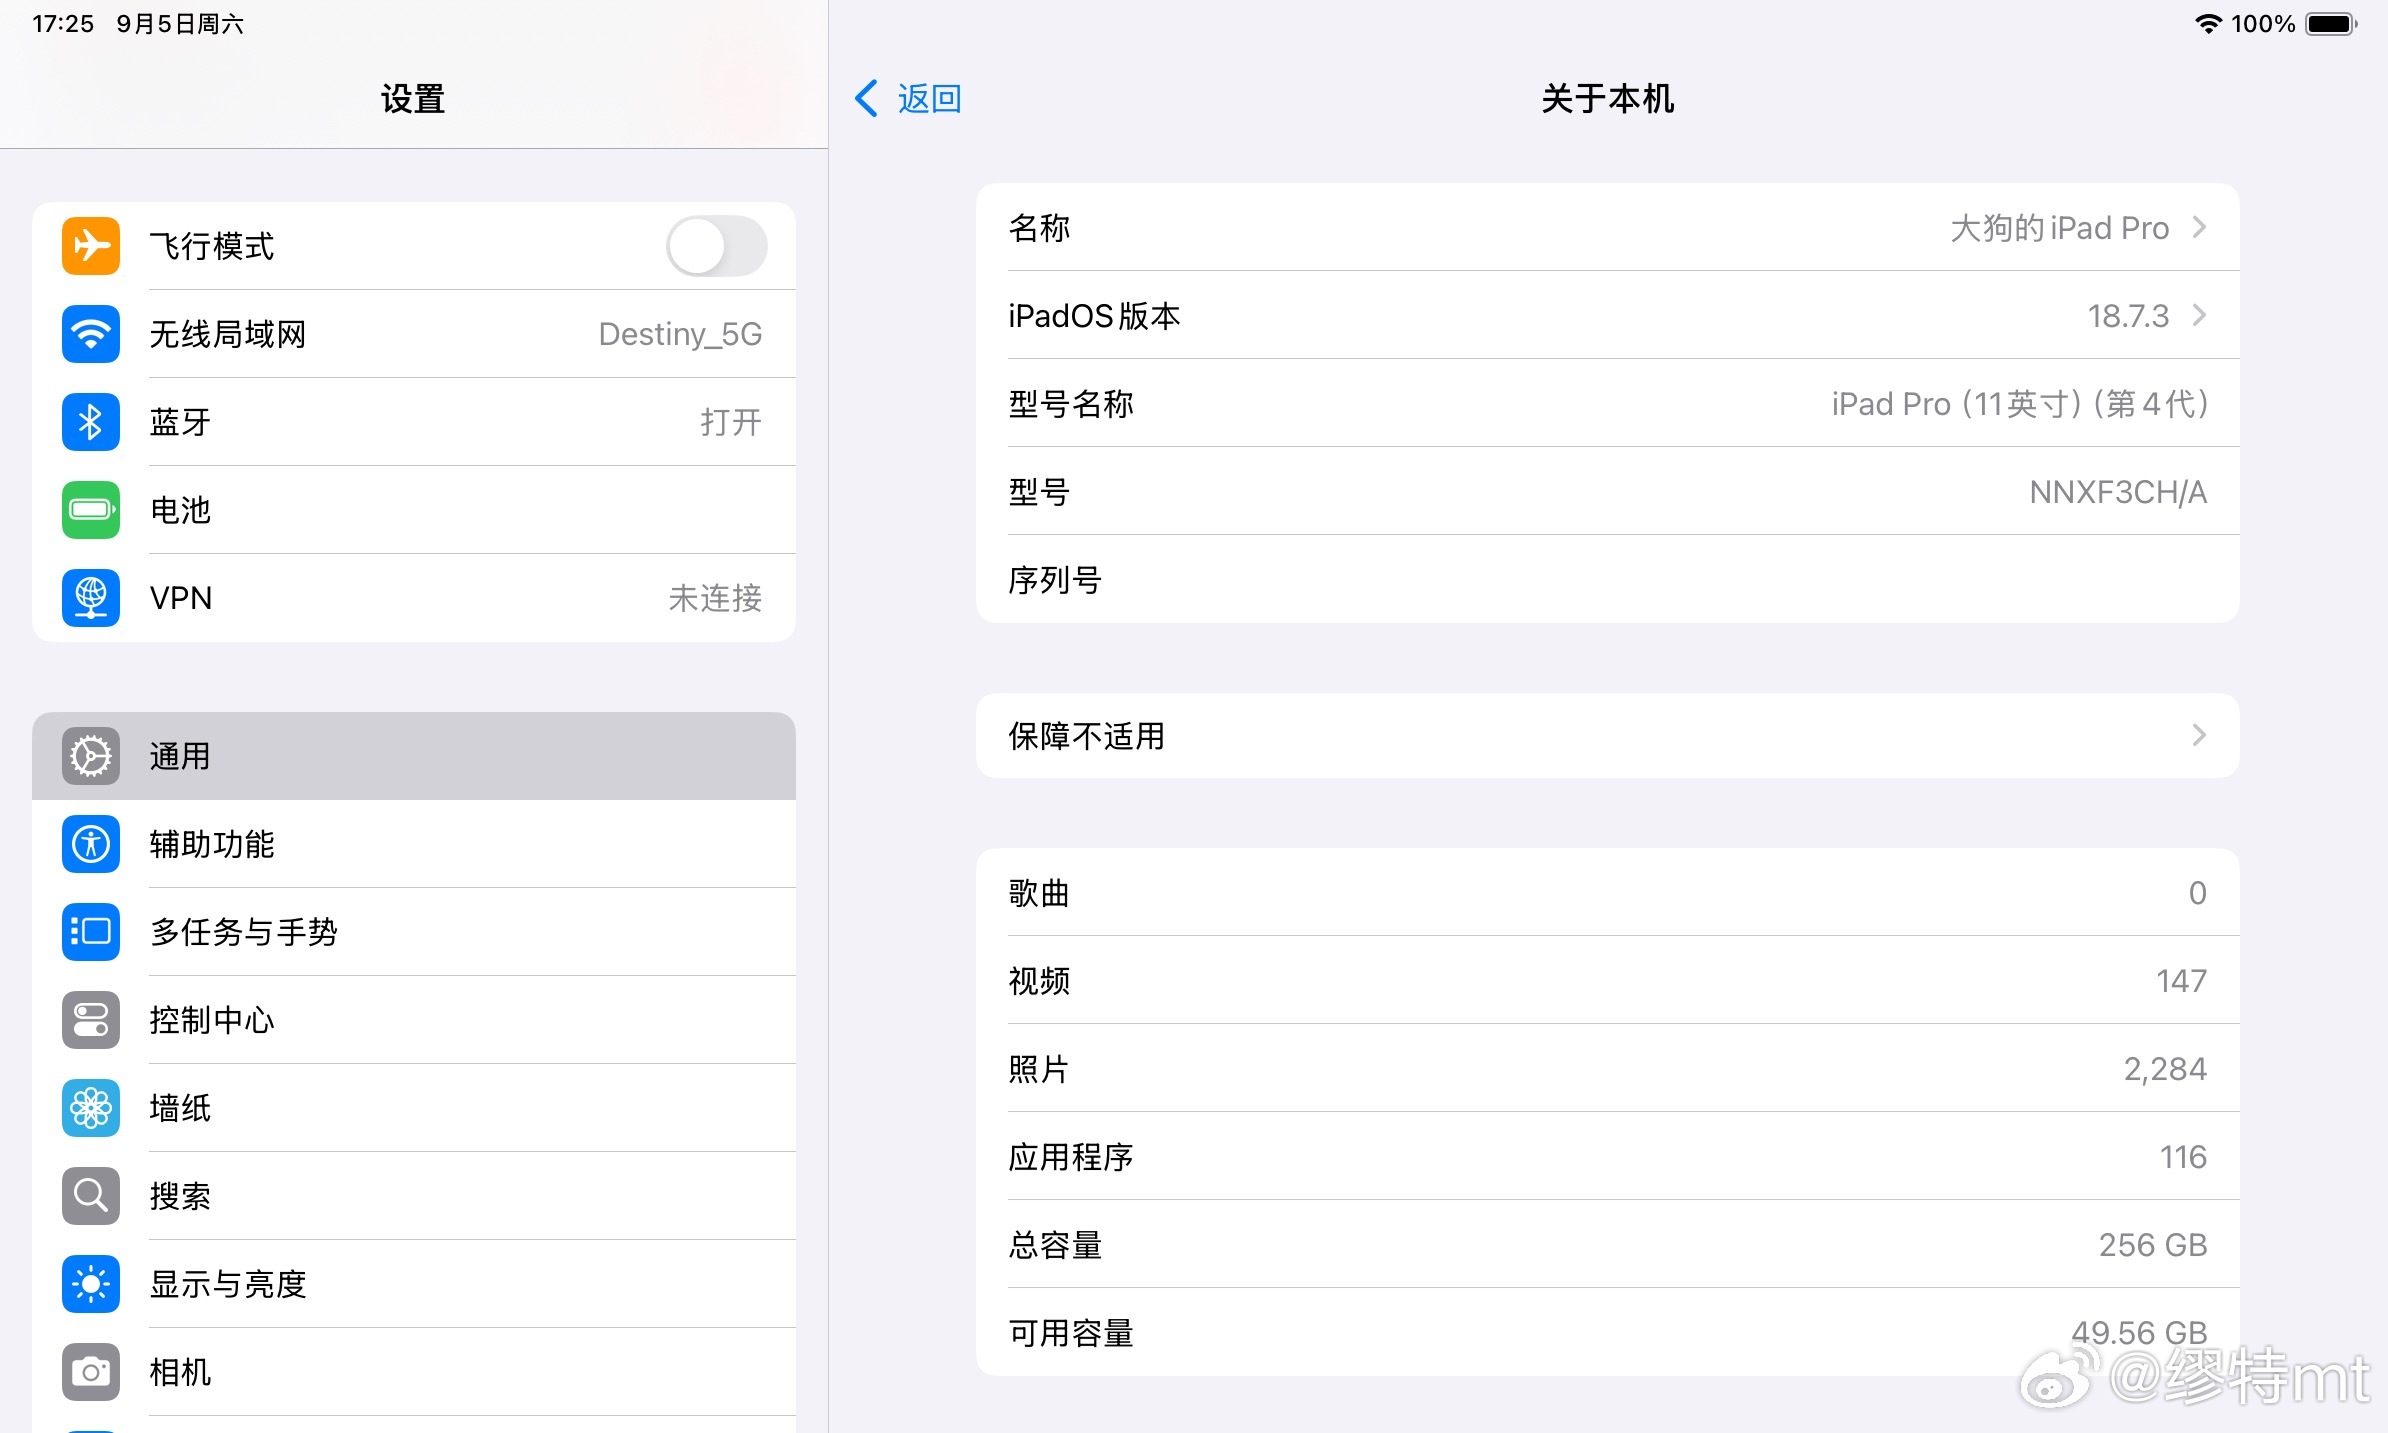Tap the back chevron arrow icon

866,98
